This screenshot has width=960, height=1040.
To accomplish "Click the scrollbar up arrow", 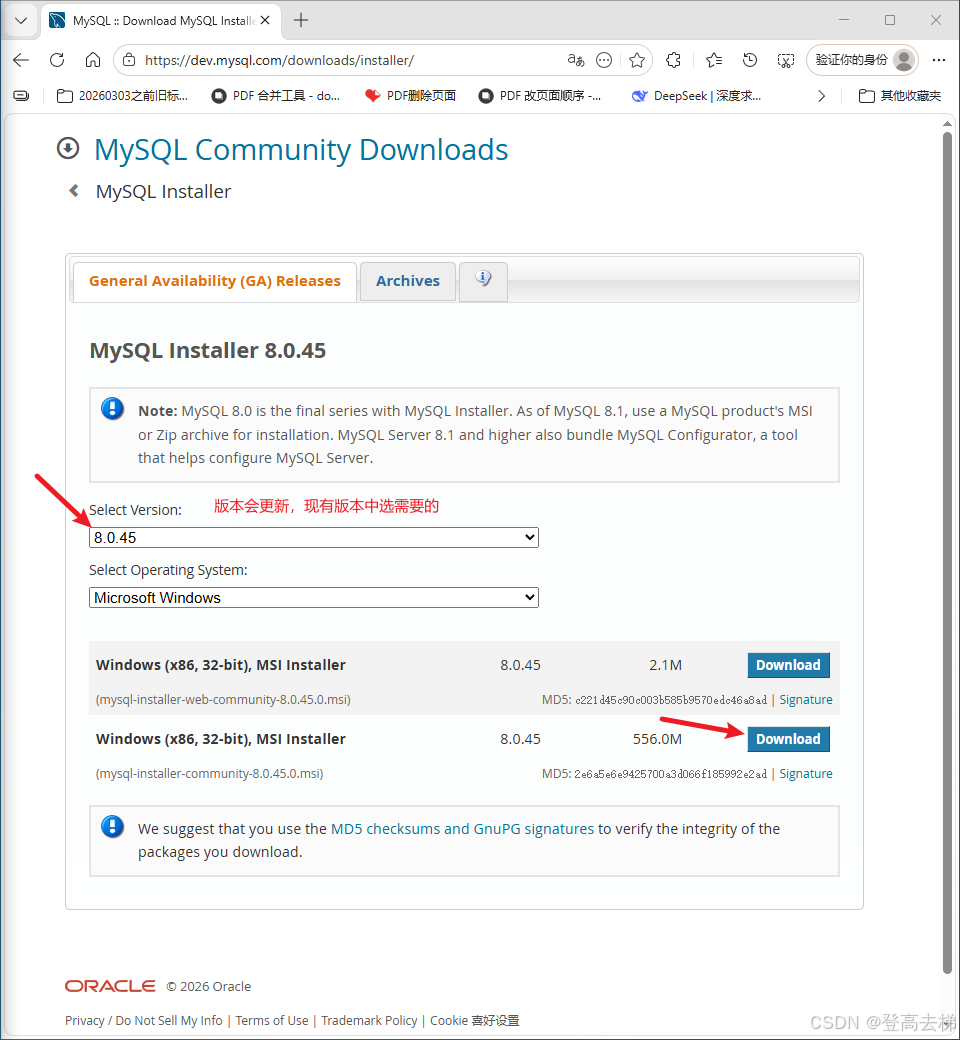I will (x=947, y=123).
